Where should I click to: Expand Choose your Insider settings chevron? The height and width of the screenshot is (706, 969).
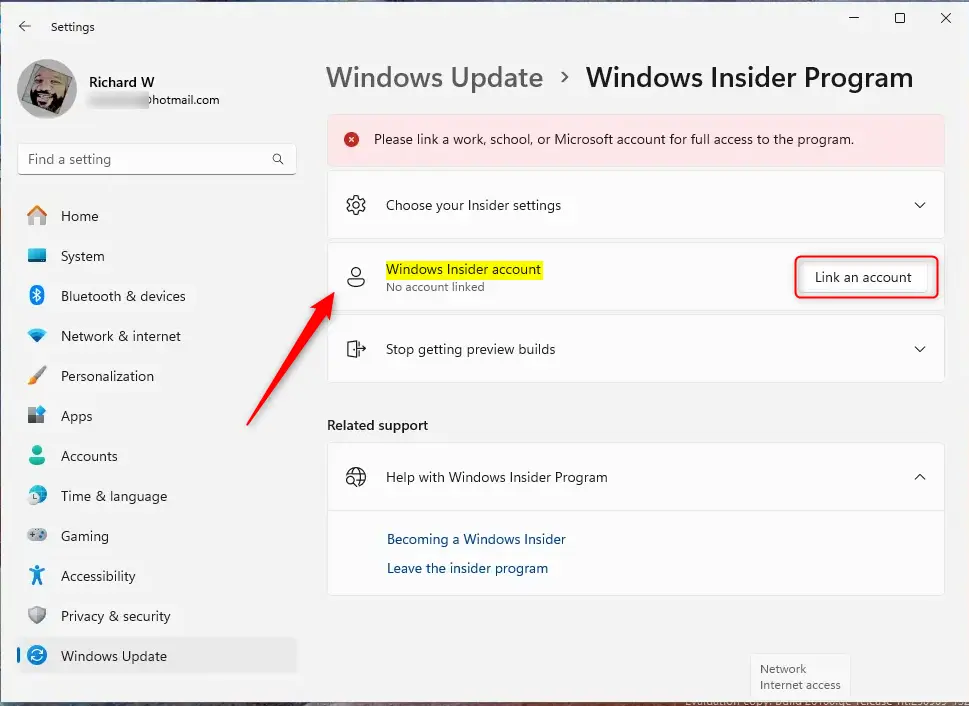[920, 205]
